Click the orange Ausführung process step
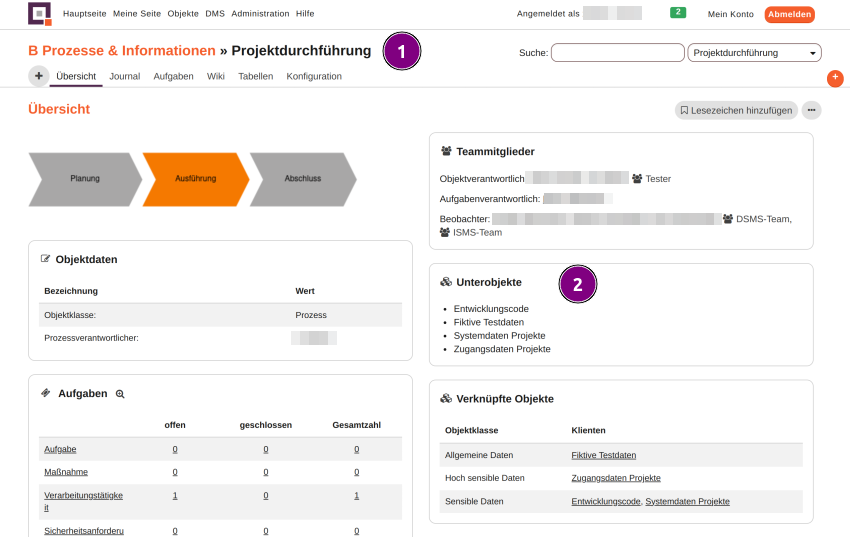Screen dimensions: 850x537 pyautogui.click(x=195, y=178)
